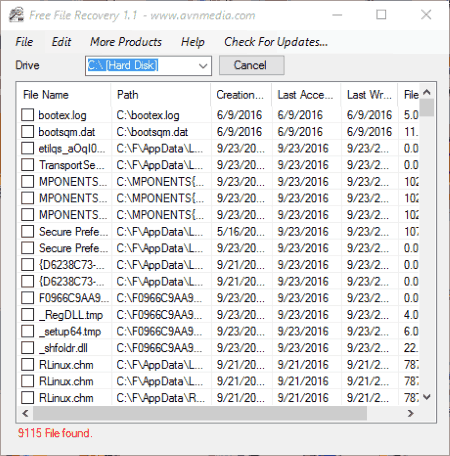Tick the checkbox for bootex.log
The width and height of the screenshot is (450, 456).
pos(27,115)
